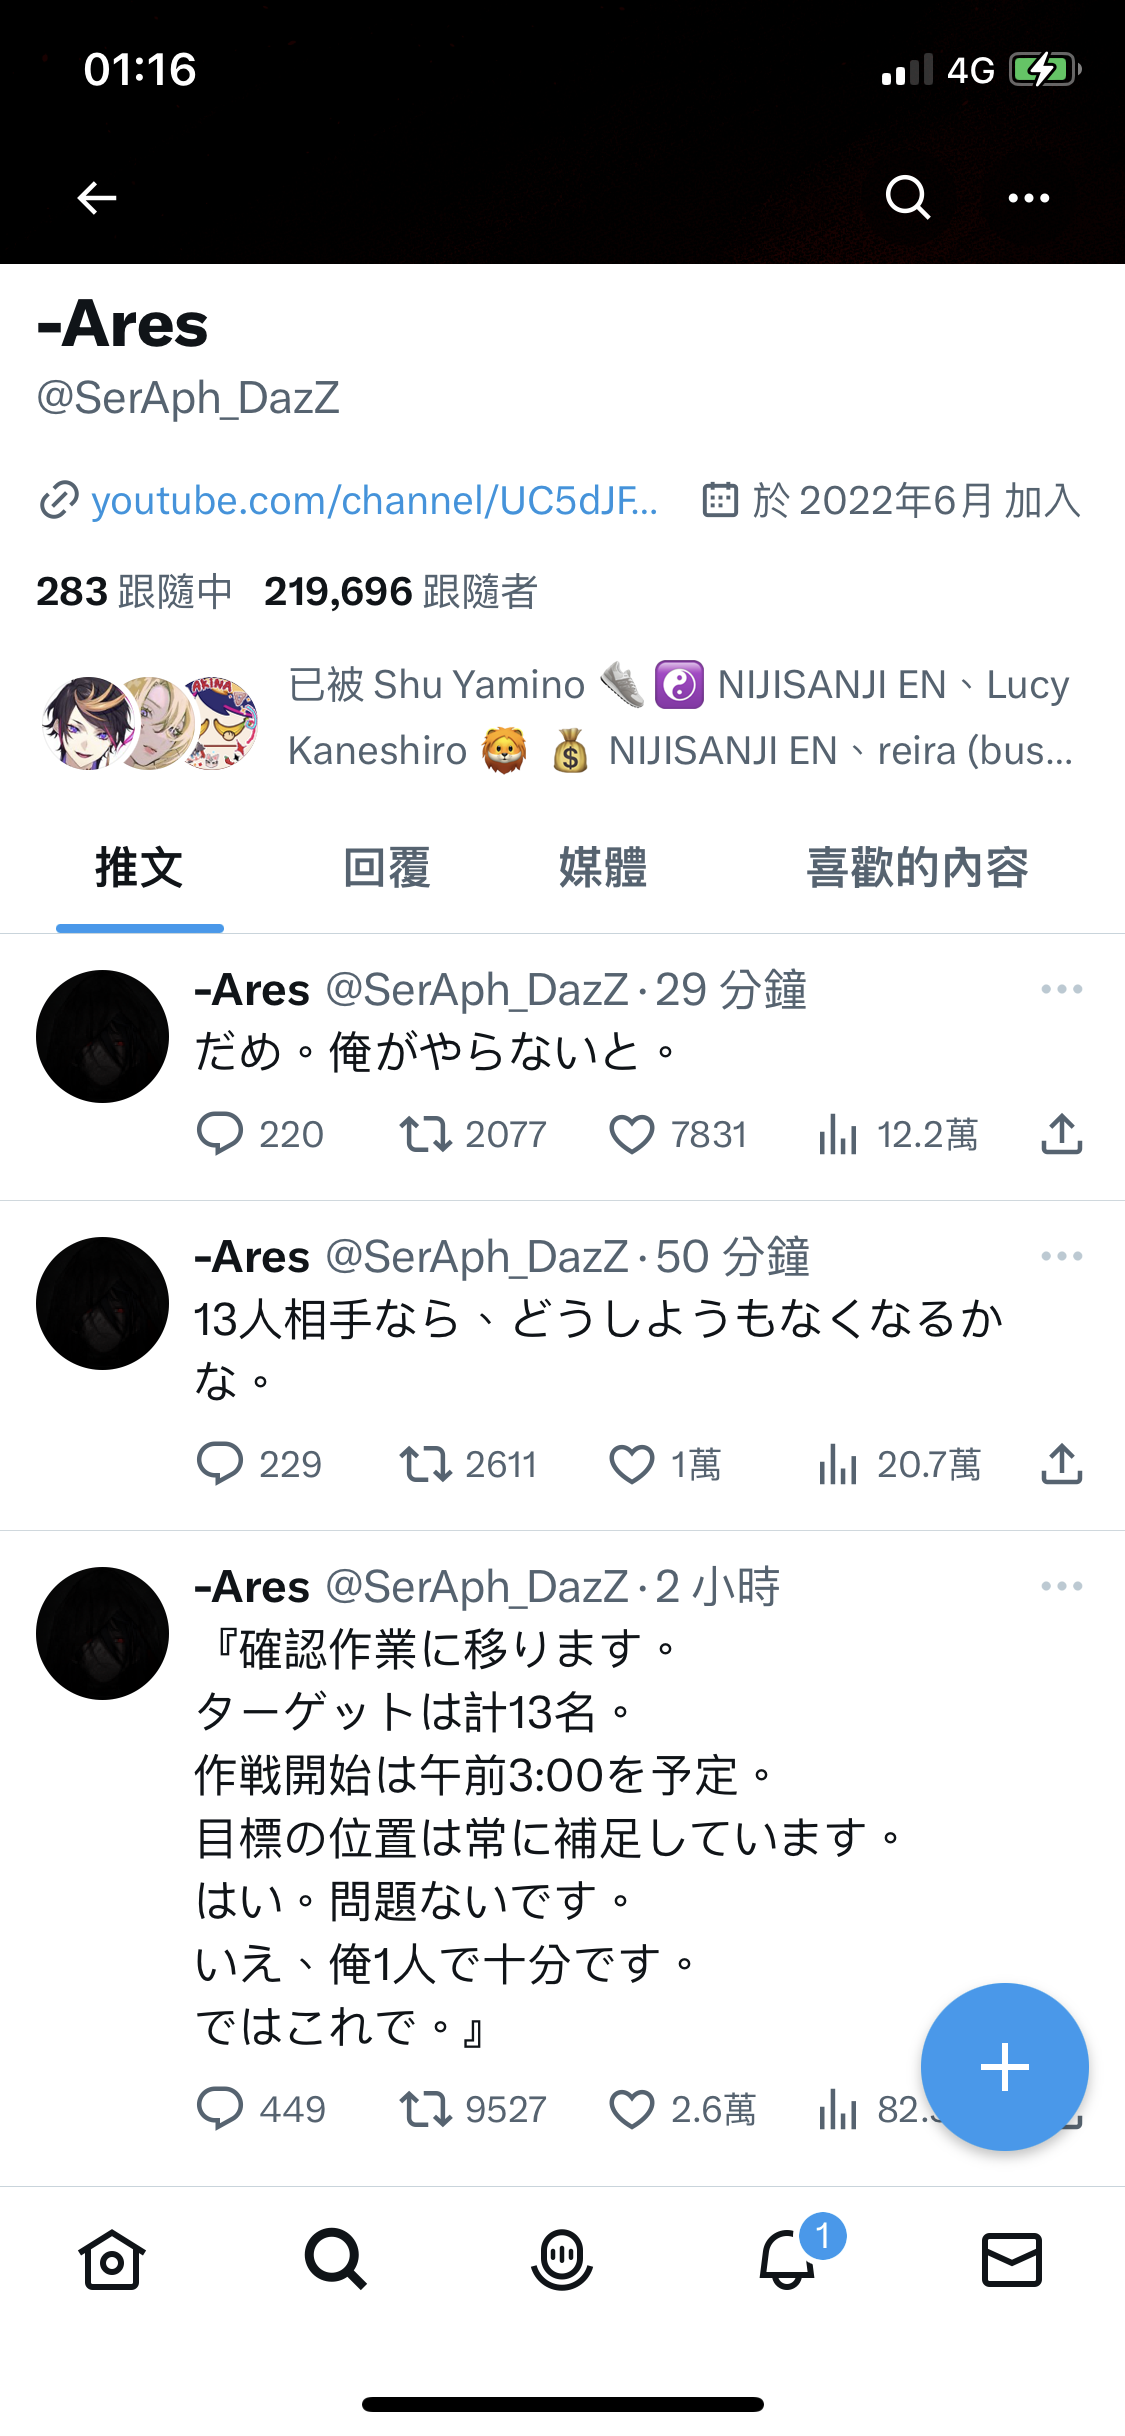
Task: Open the youtube.com channel link
Action: (374, 500)
